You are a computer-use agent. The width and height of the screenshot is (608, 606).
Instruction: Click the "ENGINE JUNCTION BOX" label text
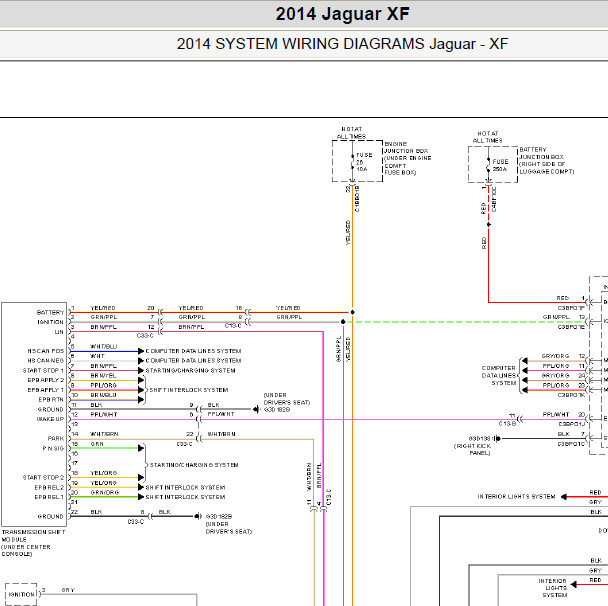406,147
